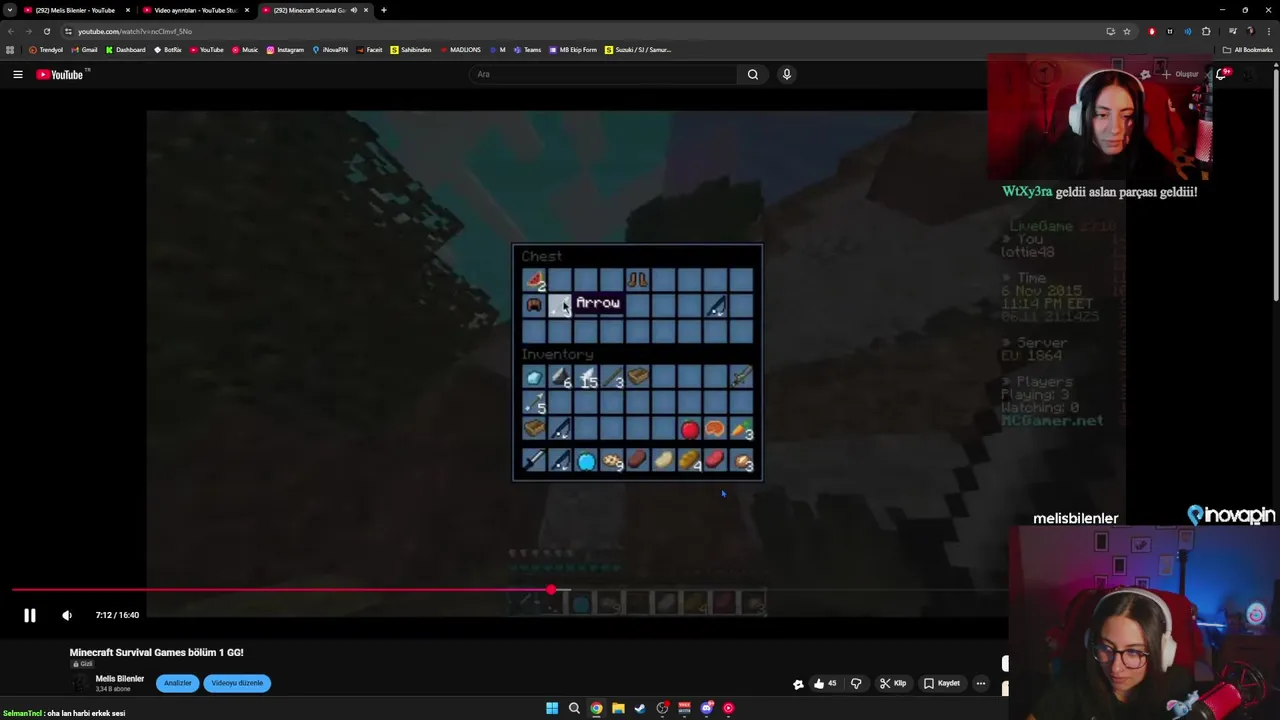Pause the YouTube video
The width and height of the screenshot is (1280, 720).
click(x=30, y=615)
